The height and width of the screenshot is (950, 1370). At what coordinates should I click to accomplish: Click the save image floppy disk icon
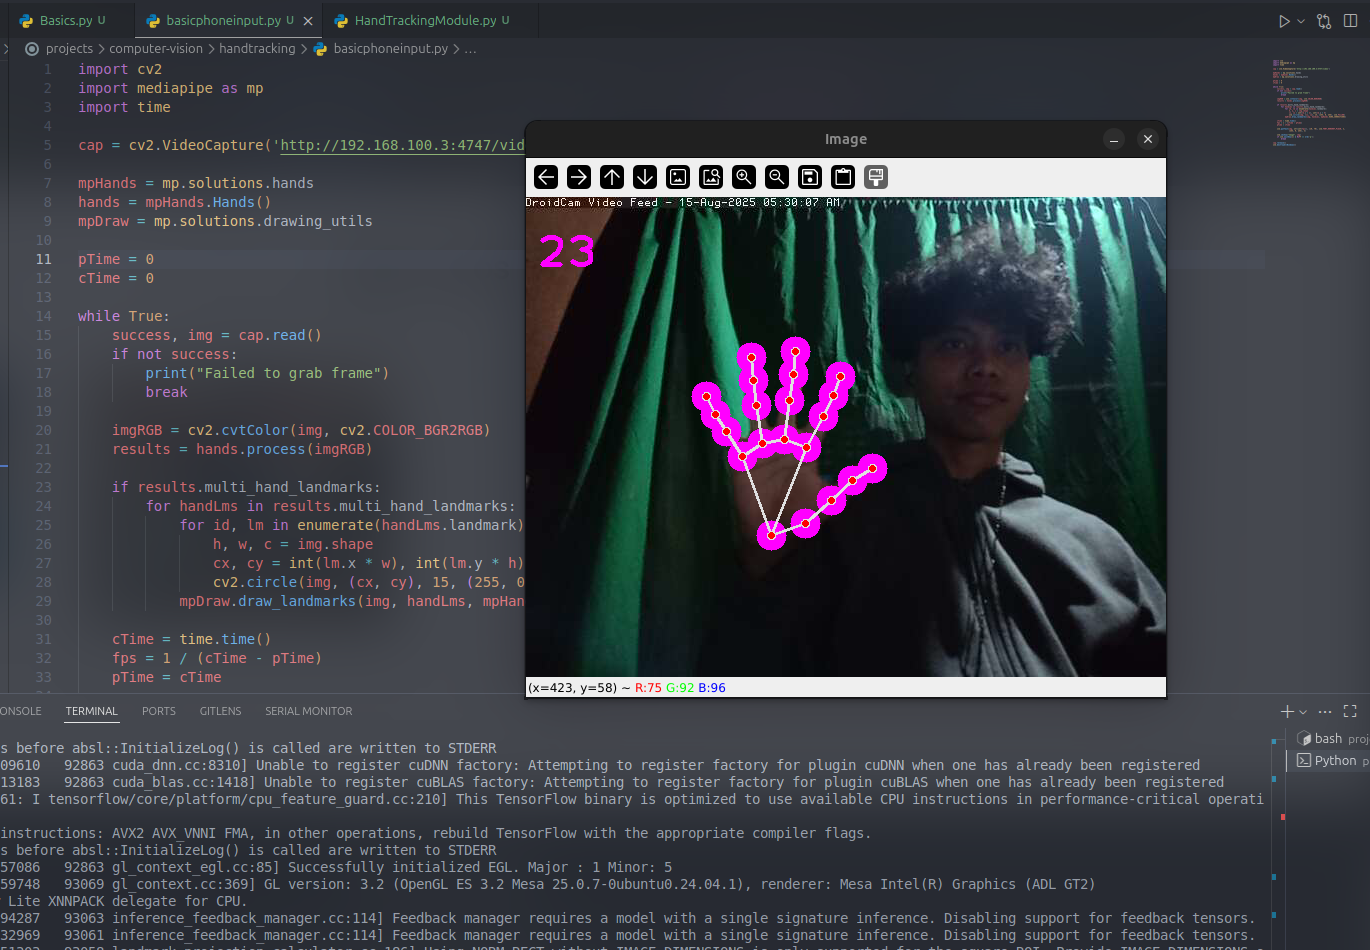[x=810, y=177]
